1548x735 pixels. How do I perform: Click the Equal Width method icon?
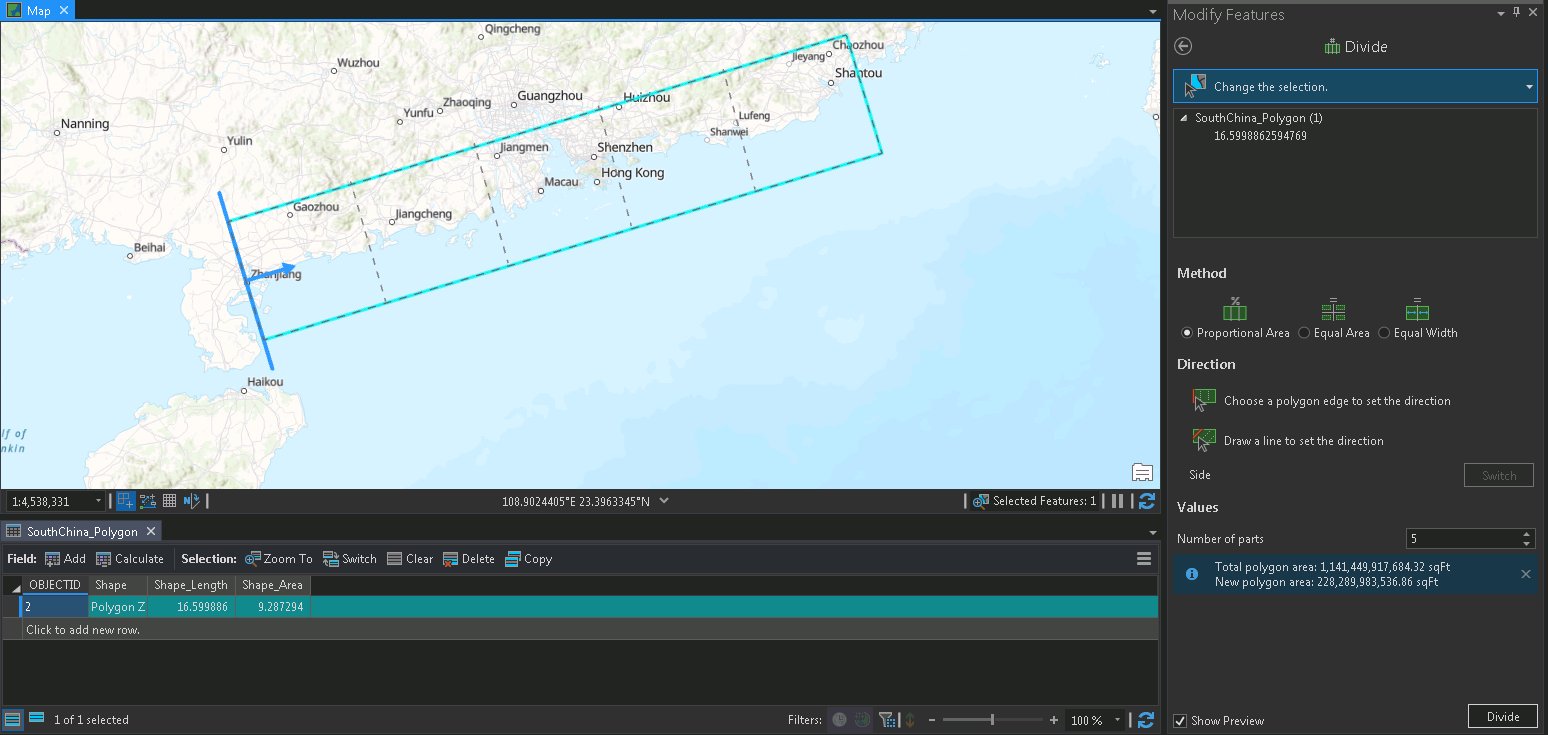click(1417, 310)
